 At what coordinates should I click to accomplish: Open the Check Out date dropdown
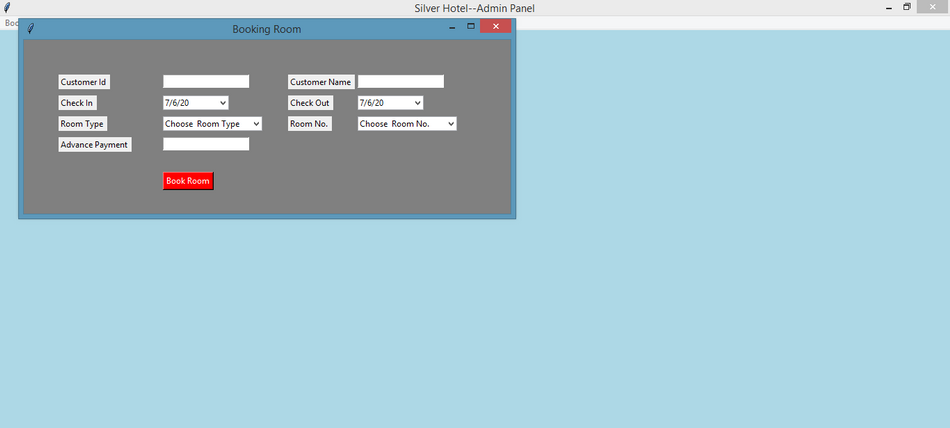tap(416, 103)
